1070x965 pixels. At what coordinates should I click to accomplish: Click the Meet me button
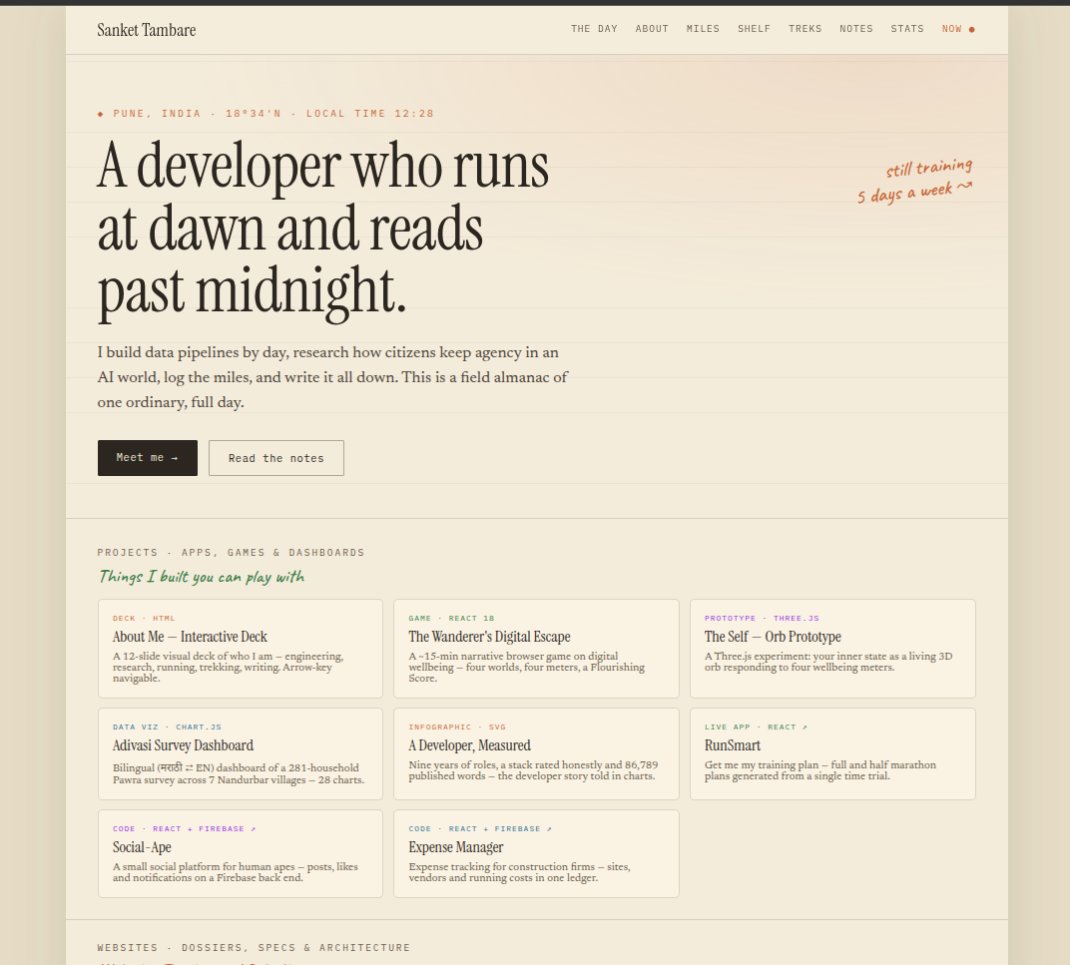tap(147, 458)
